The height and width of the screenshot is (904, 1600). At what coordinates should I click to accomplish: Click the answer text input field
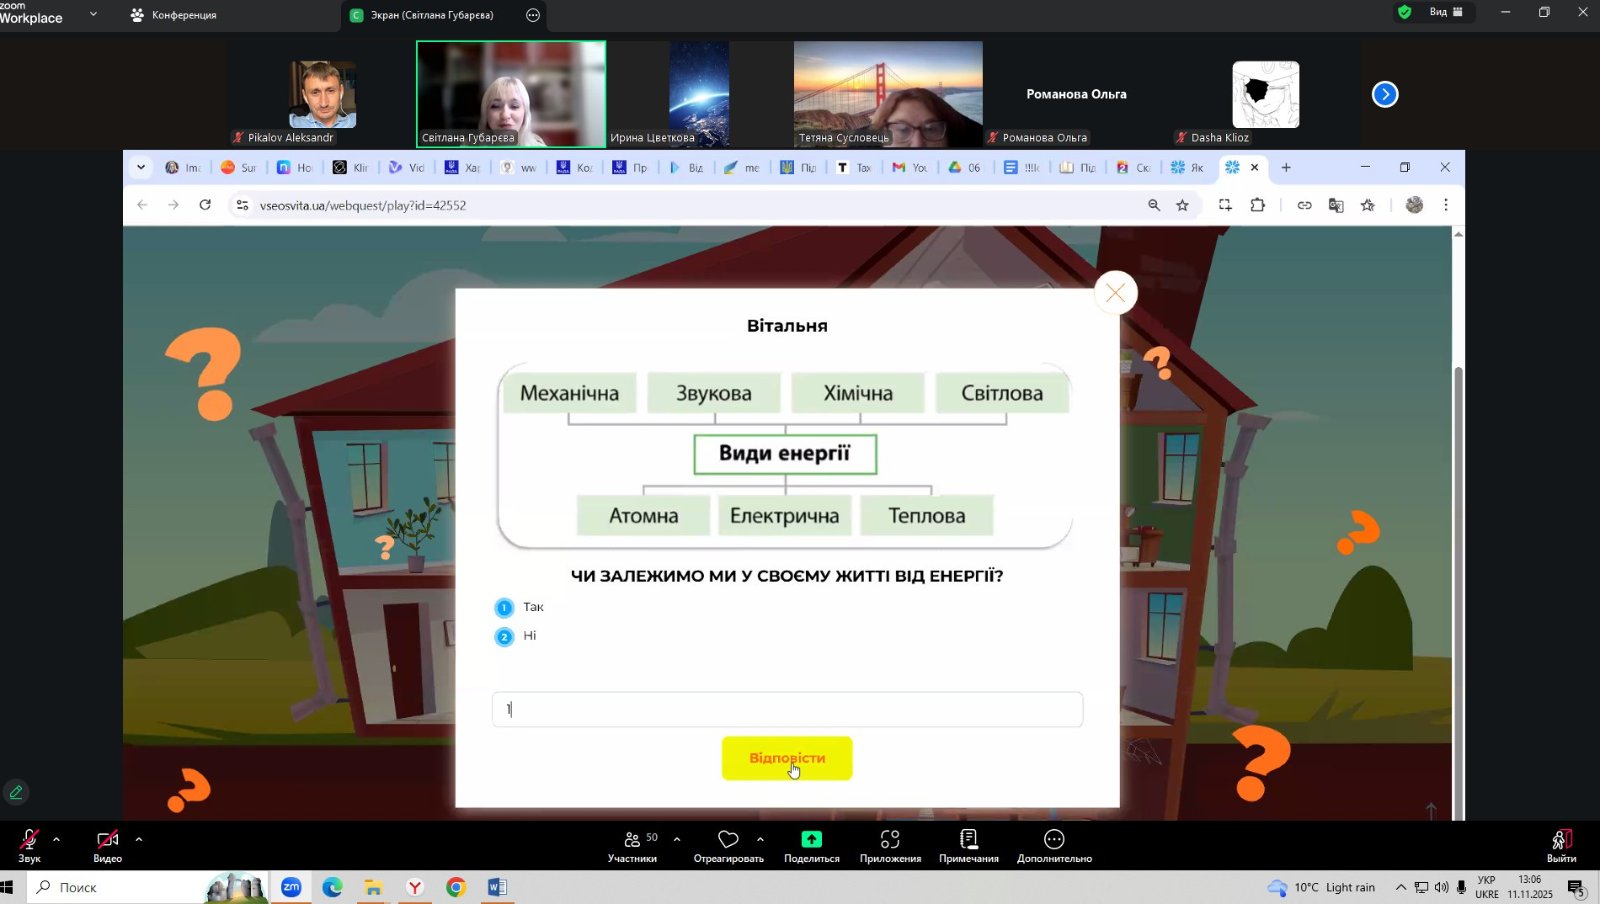tap(787, 709)
